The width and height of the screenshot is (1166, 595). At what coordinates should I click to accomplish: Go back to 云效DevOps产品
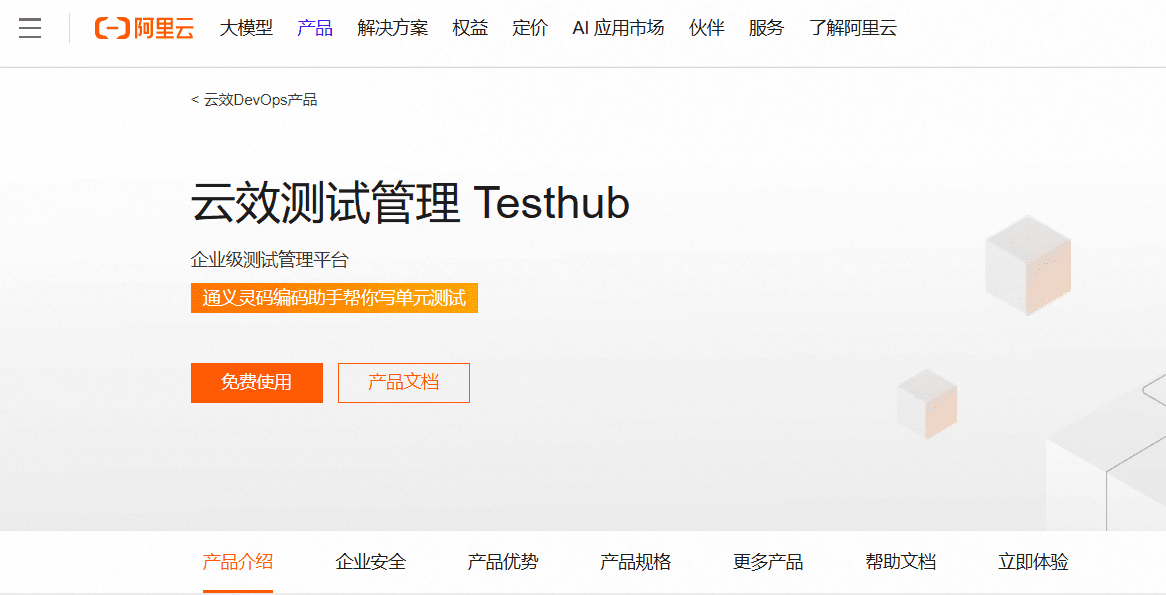(254, 100)
